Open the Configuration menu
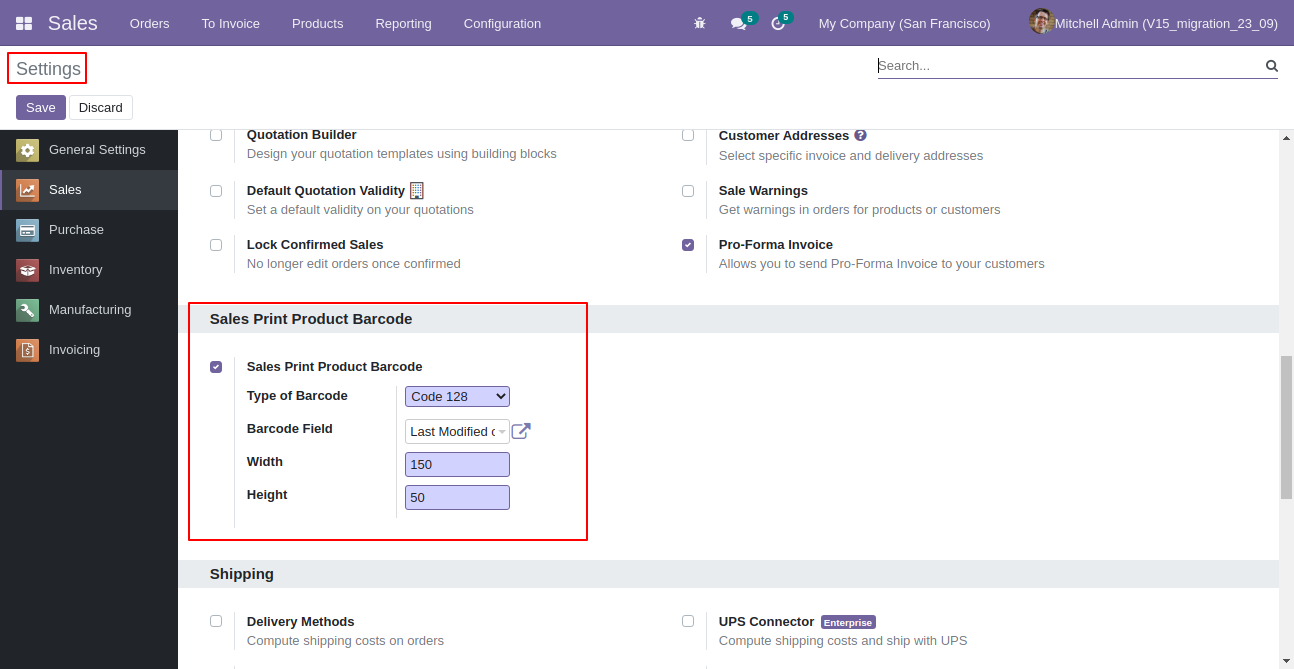This screenshot has height=669, width=1294. (x=502, y=23)
